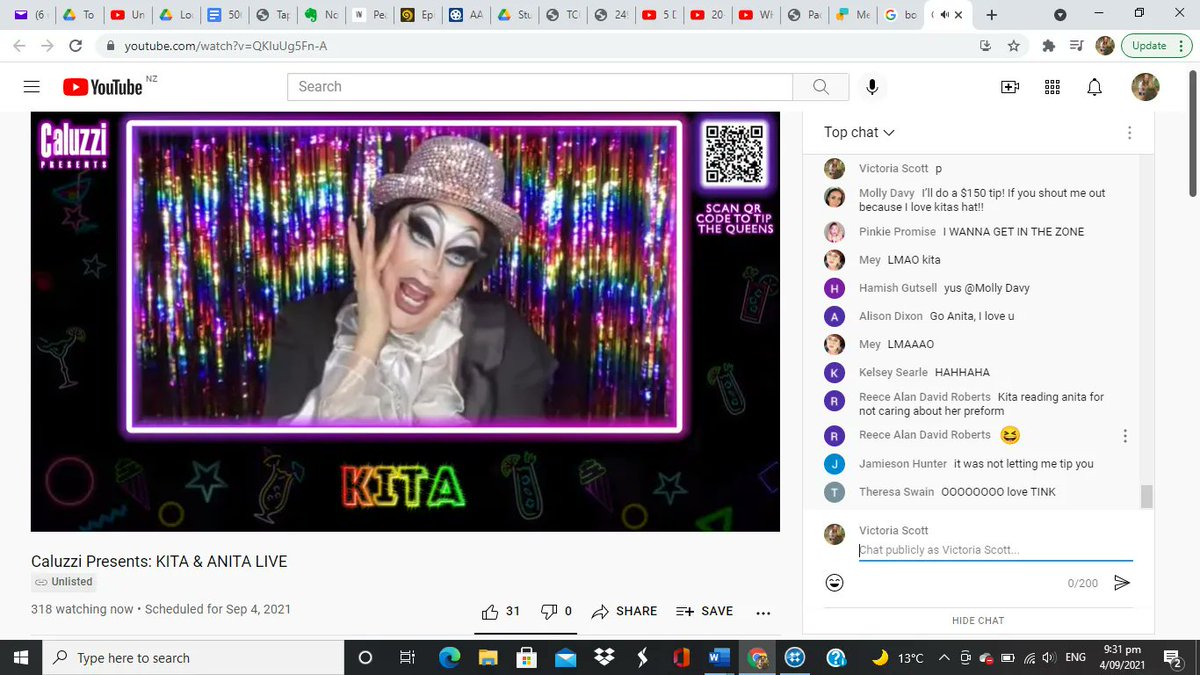Viewport: 1200px width, 675px height.
Task: Open the live chat three-dot options menu
Action: (1129, 132)
